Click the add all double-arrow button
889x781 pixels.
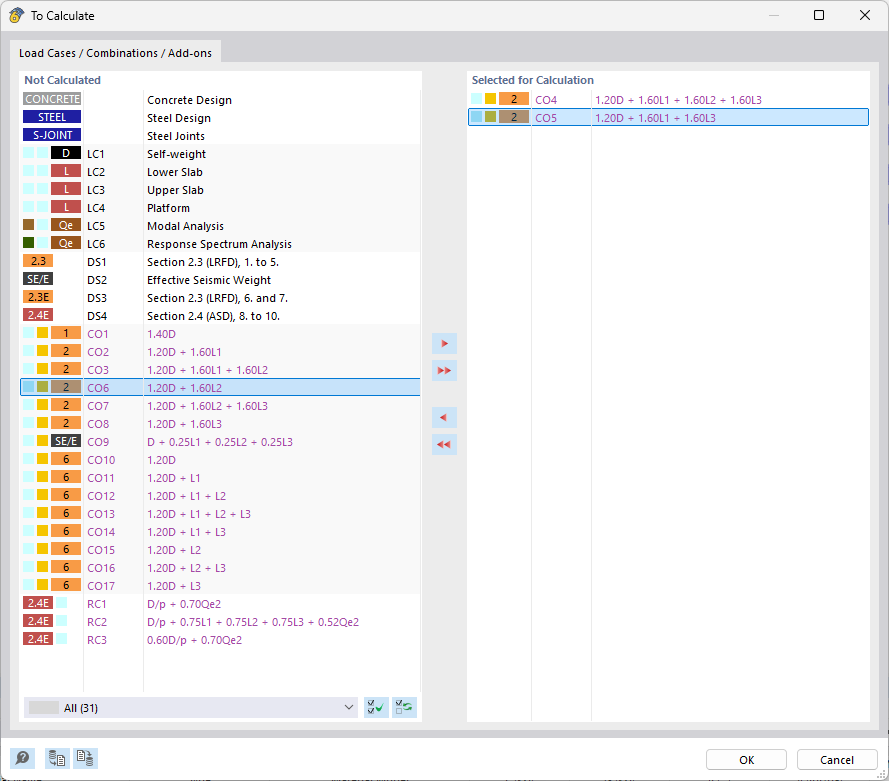click(x=444, y=371)
